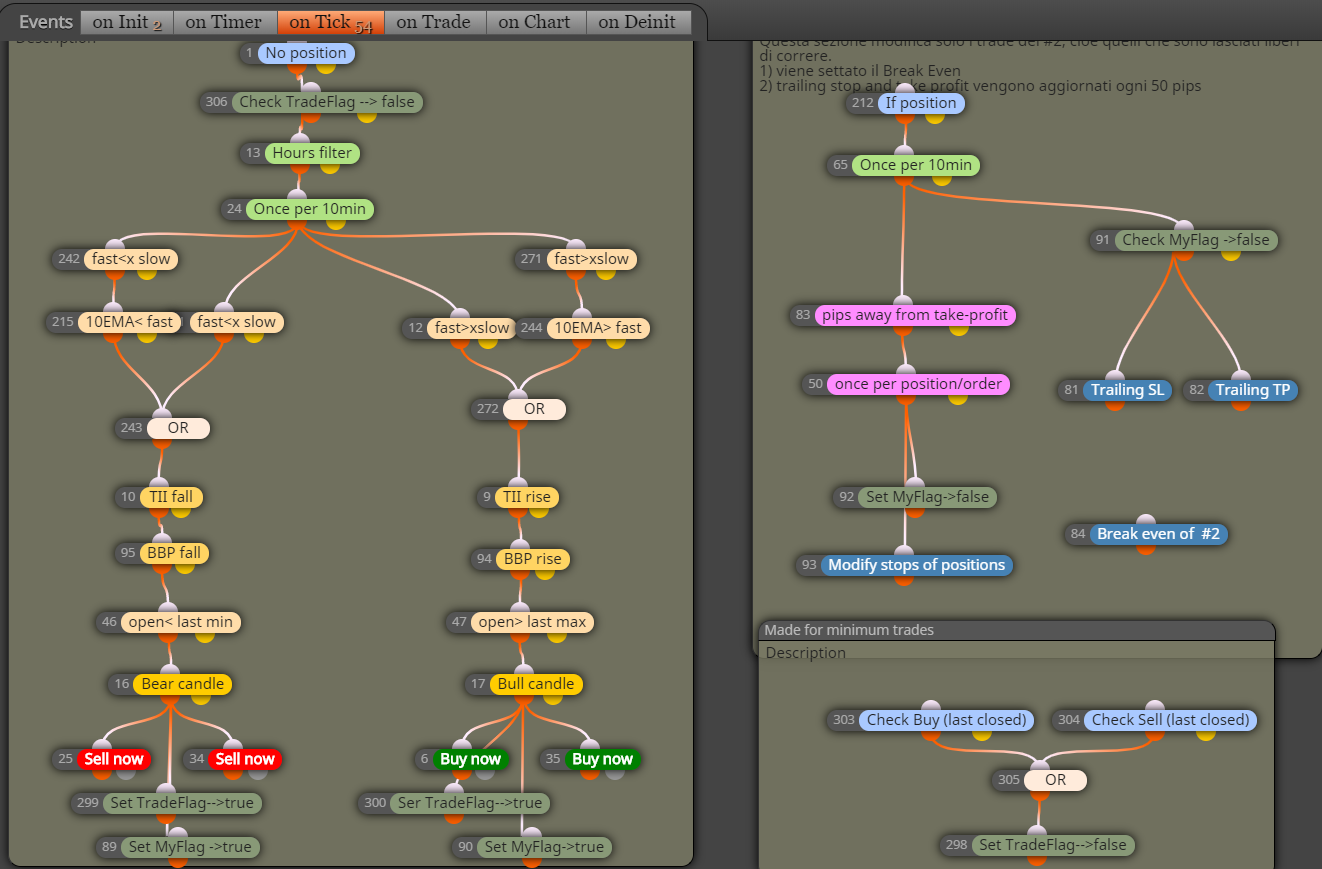This screenshot has width=1322, height=869.
Task: Select the Trailing TP block
Action: click(1253, 390)
